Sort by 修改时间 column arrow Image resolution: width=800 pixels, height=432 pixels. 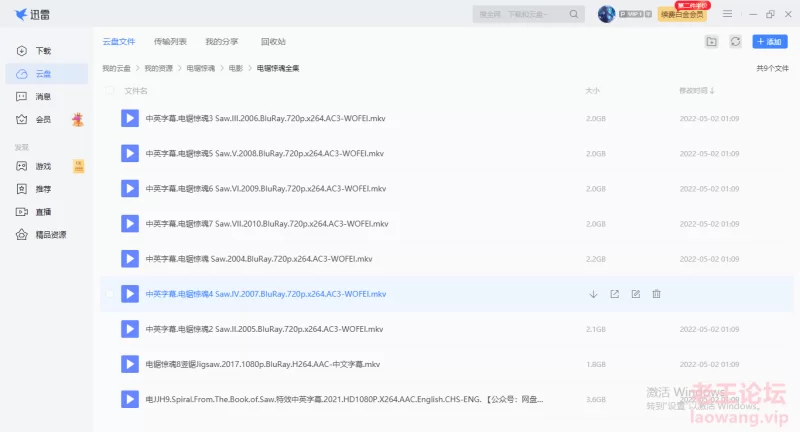pos(712,91)
